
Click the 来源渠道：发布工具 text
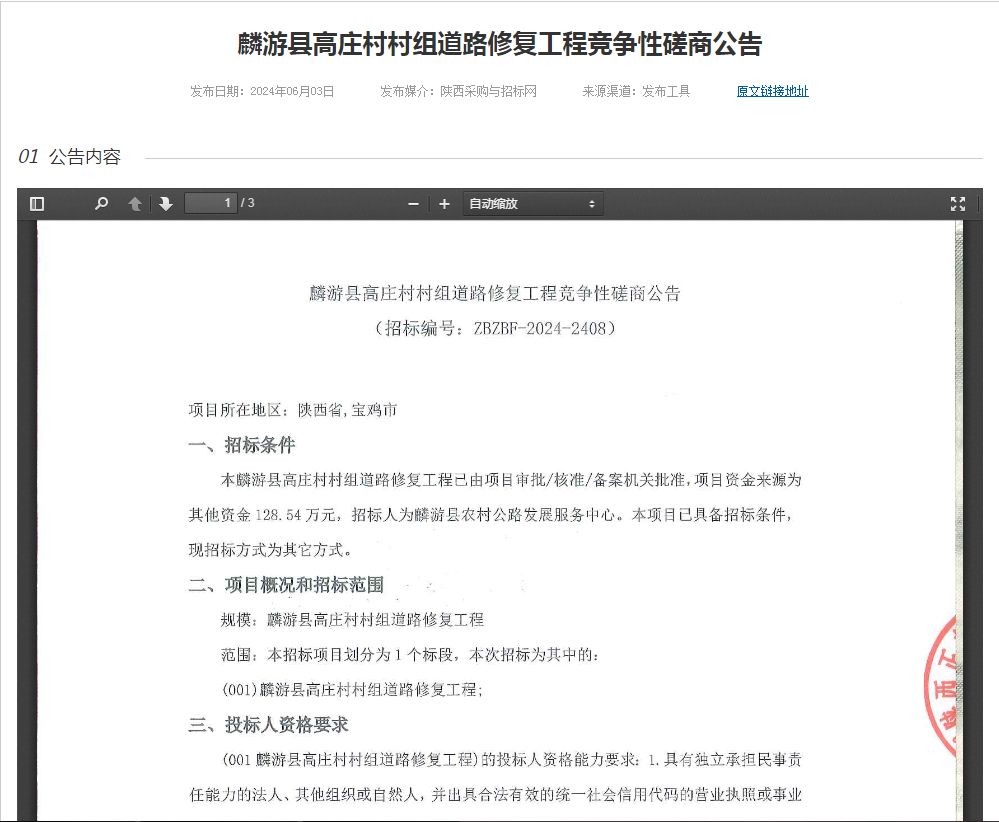(x=636, y=91)
